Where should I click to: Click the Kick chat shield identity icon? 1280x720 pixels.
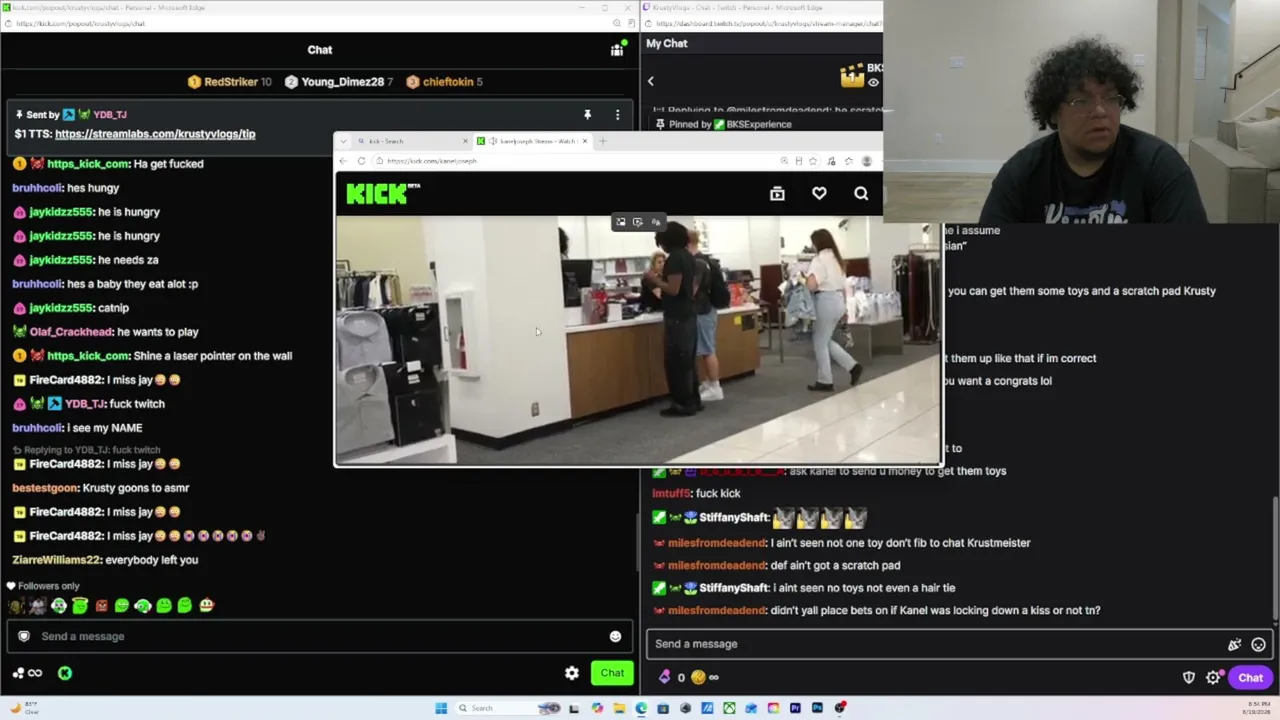click(24, 636)
